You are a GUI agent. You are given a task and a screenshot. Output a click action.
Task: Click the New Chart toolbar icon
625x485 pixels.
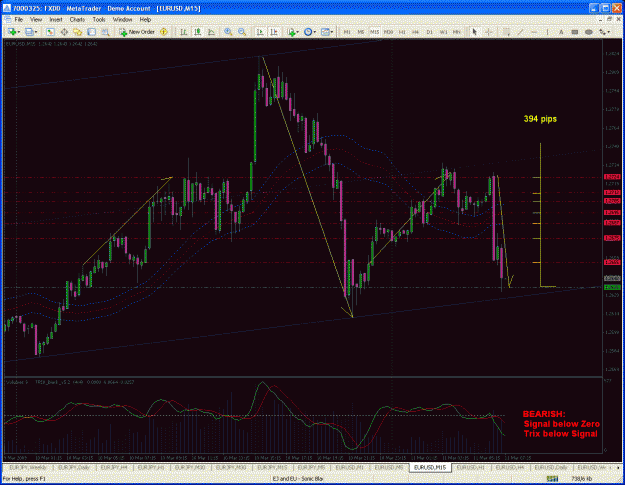11,32
